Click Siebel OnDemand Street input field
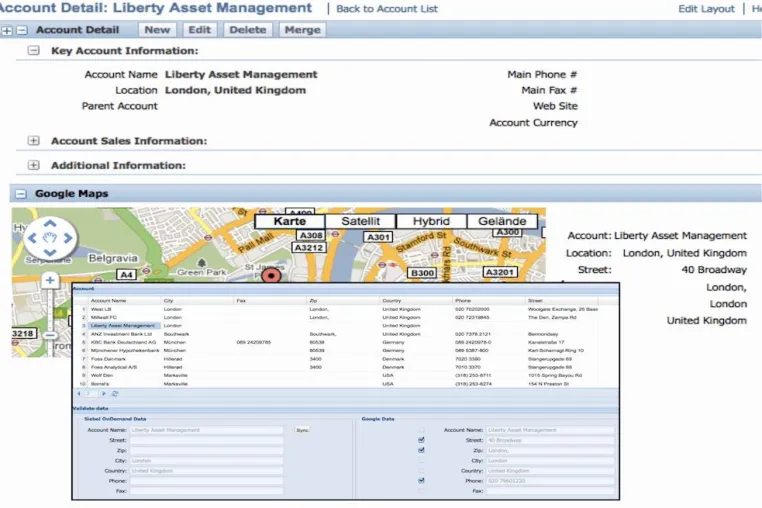 click(206, 440)
